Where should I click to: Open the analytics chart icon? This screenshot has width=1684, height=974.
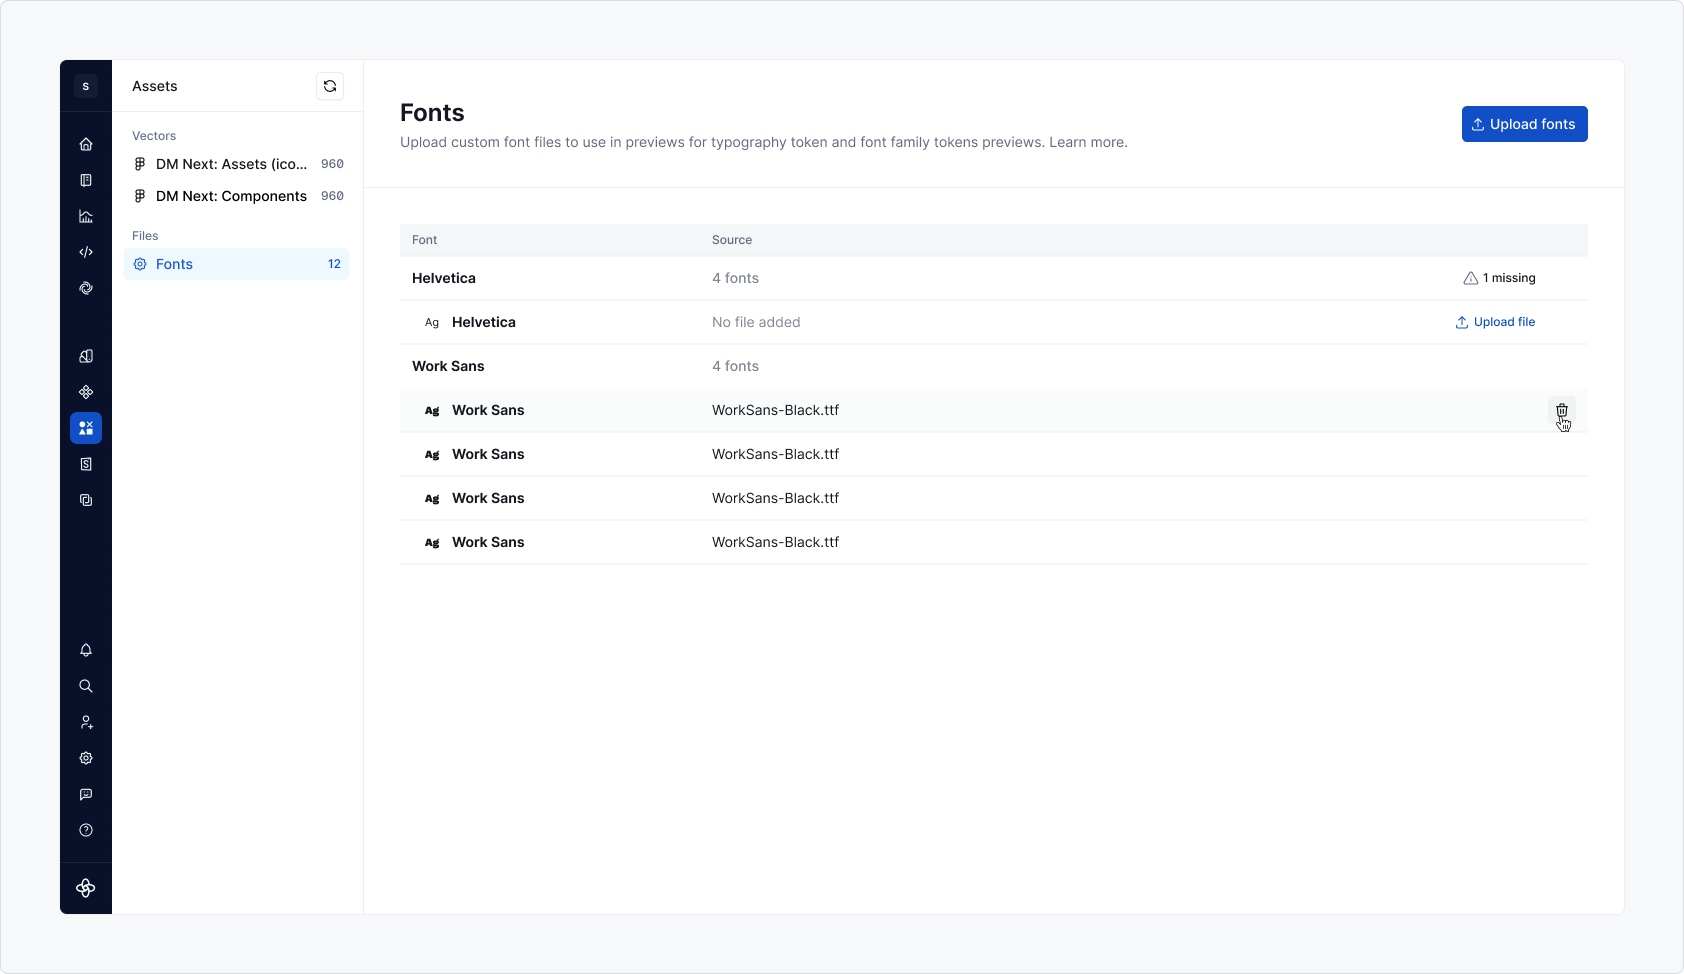pyautogui.click(x=86, y=216)
